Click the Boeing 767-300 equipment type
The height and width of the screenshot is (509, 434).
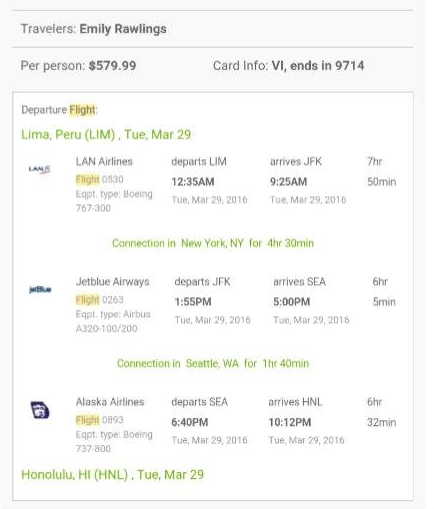[x=114, y=201]
